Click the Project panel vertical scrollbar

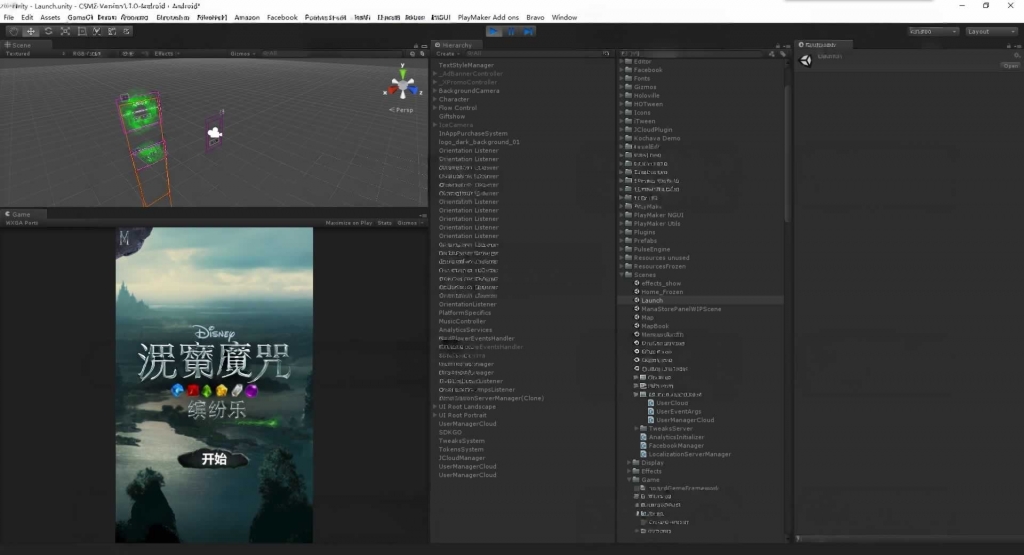click(788, 153)
